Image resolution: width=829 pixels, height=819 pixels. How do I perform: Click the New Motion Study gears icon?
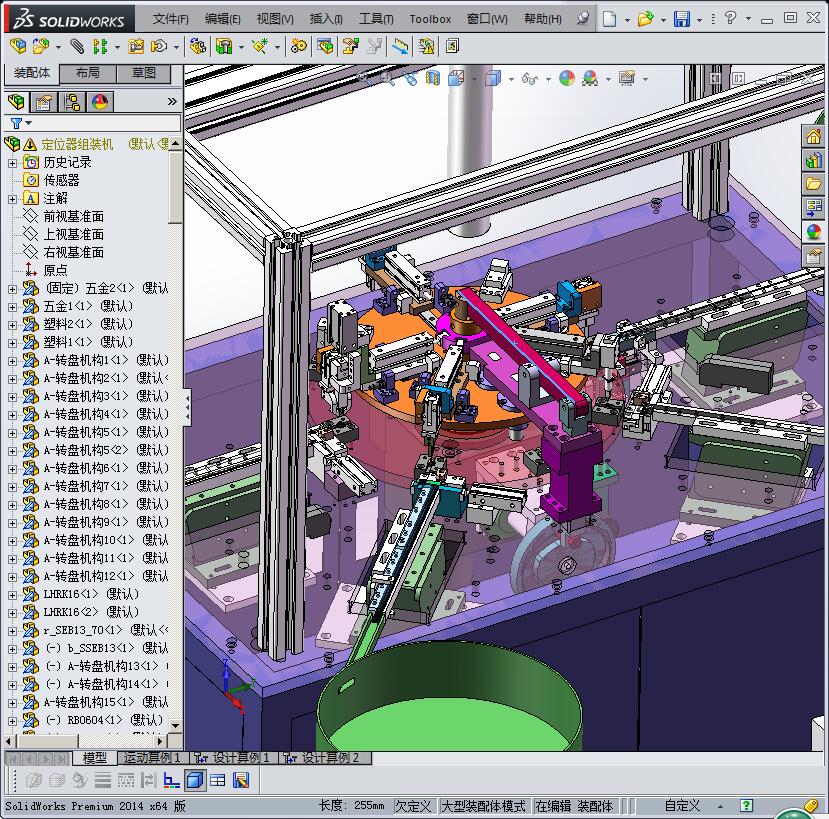(x=298, y=47)
